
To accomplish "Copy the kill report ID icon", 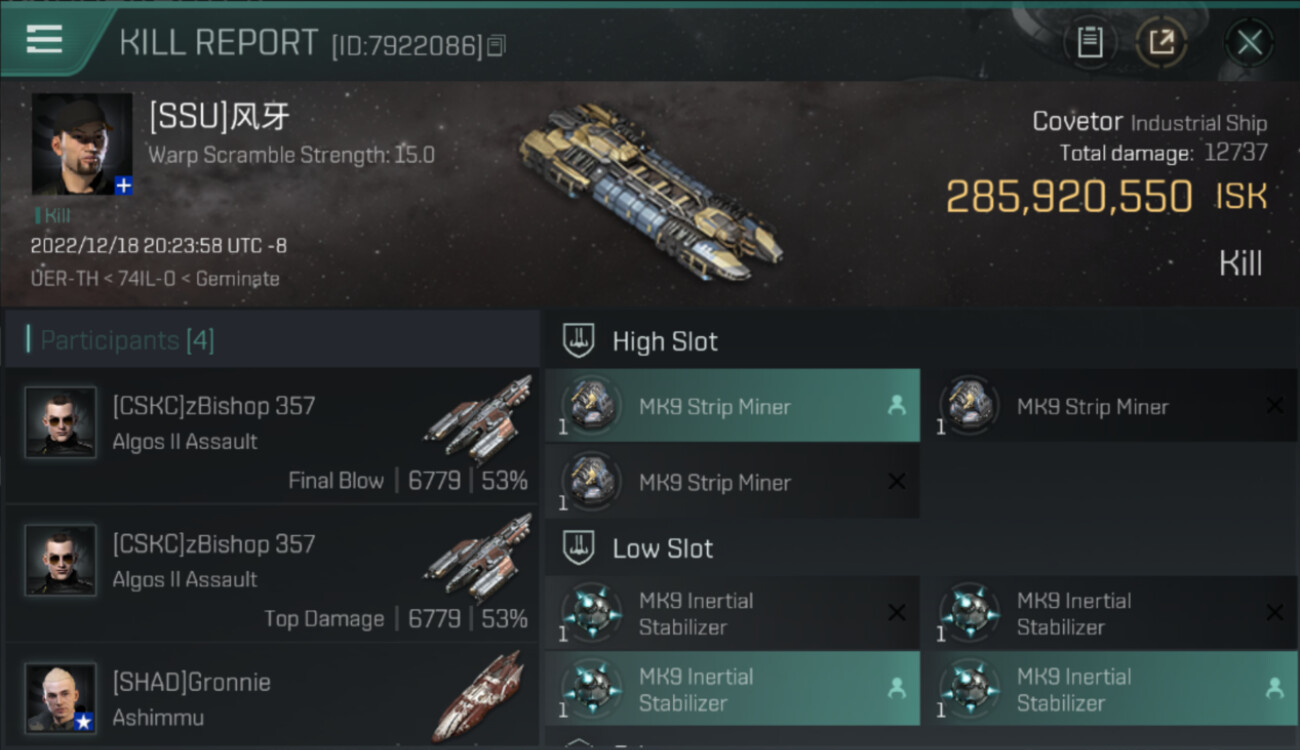I will (497, 45).
